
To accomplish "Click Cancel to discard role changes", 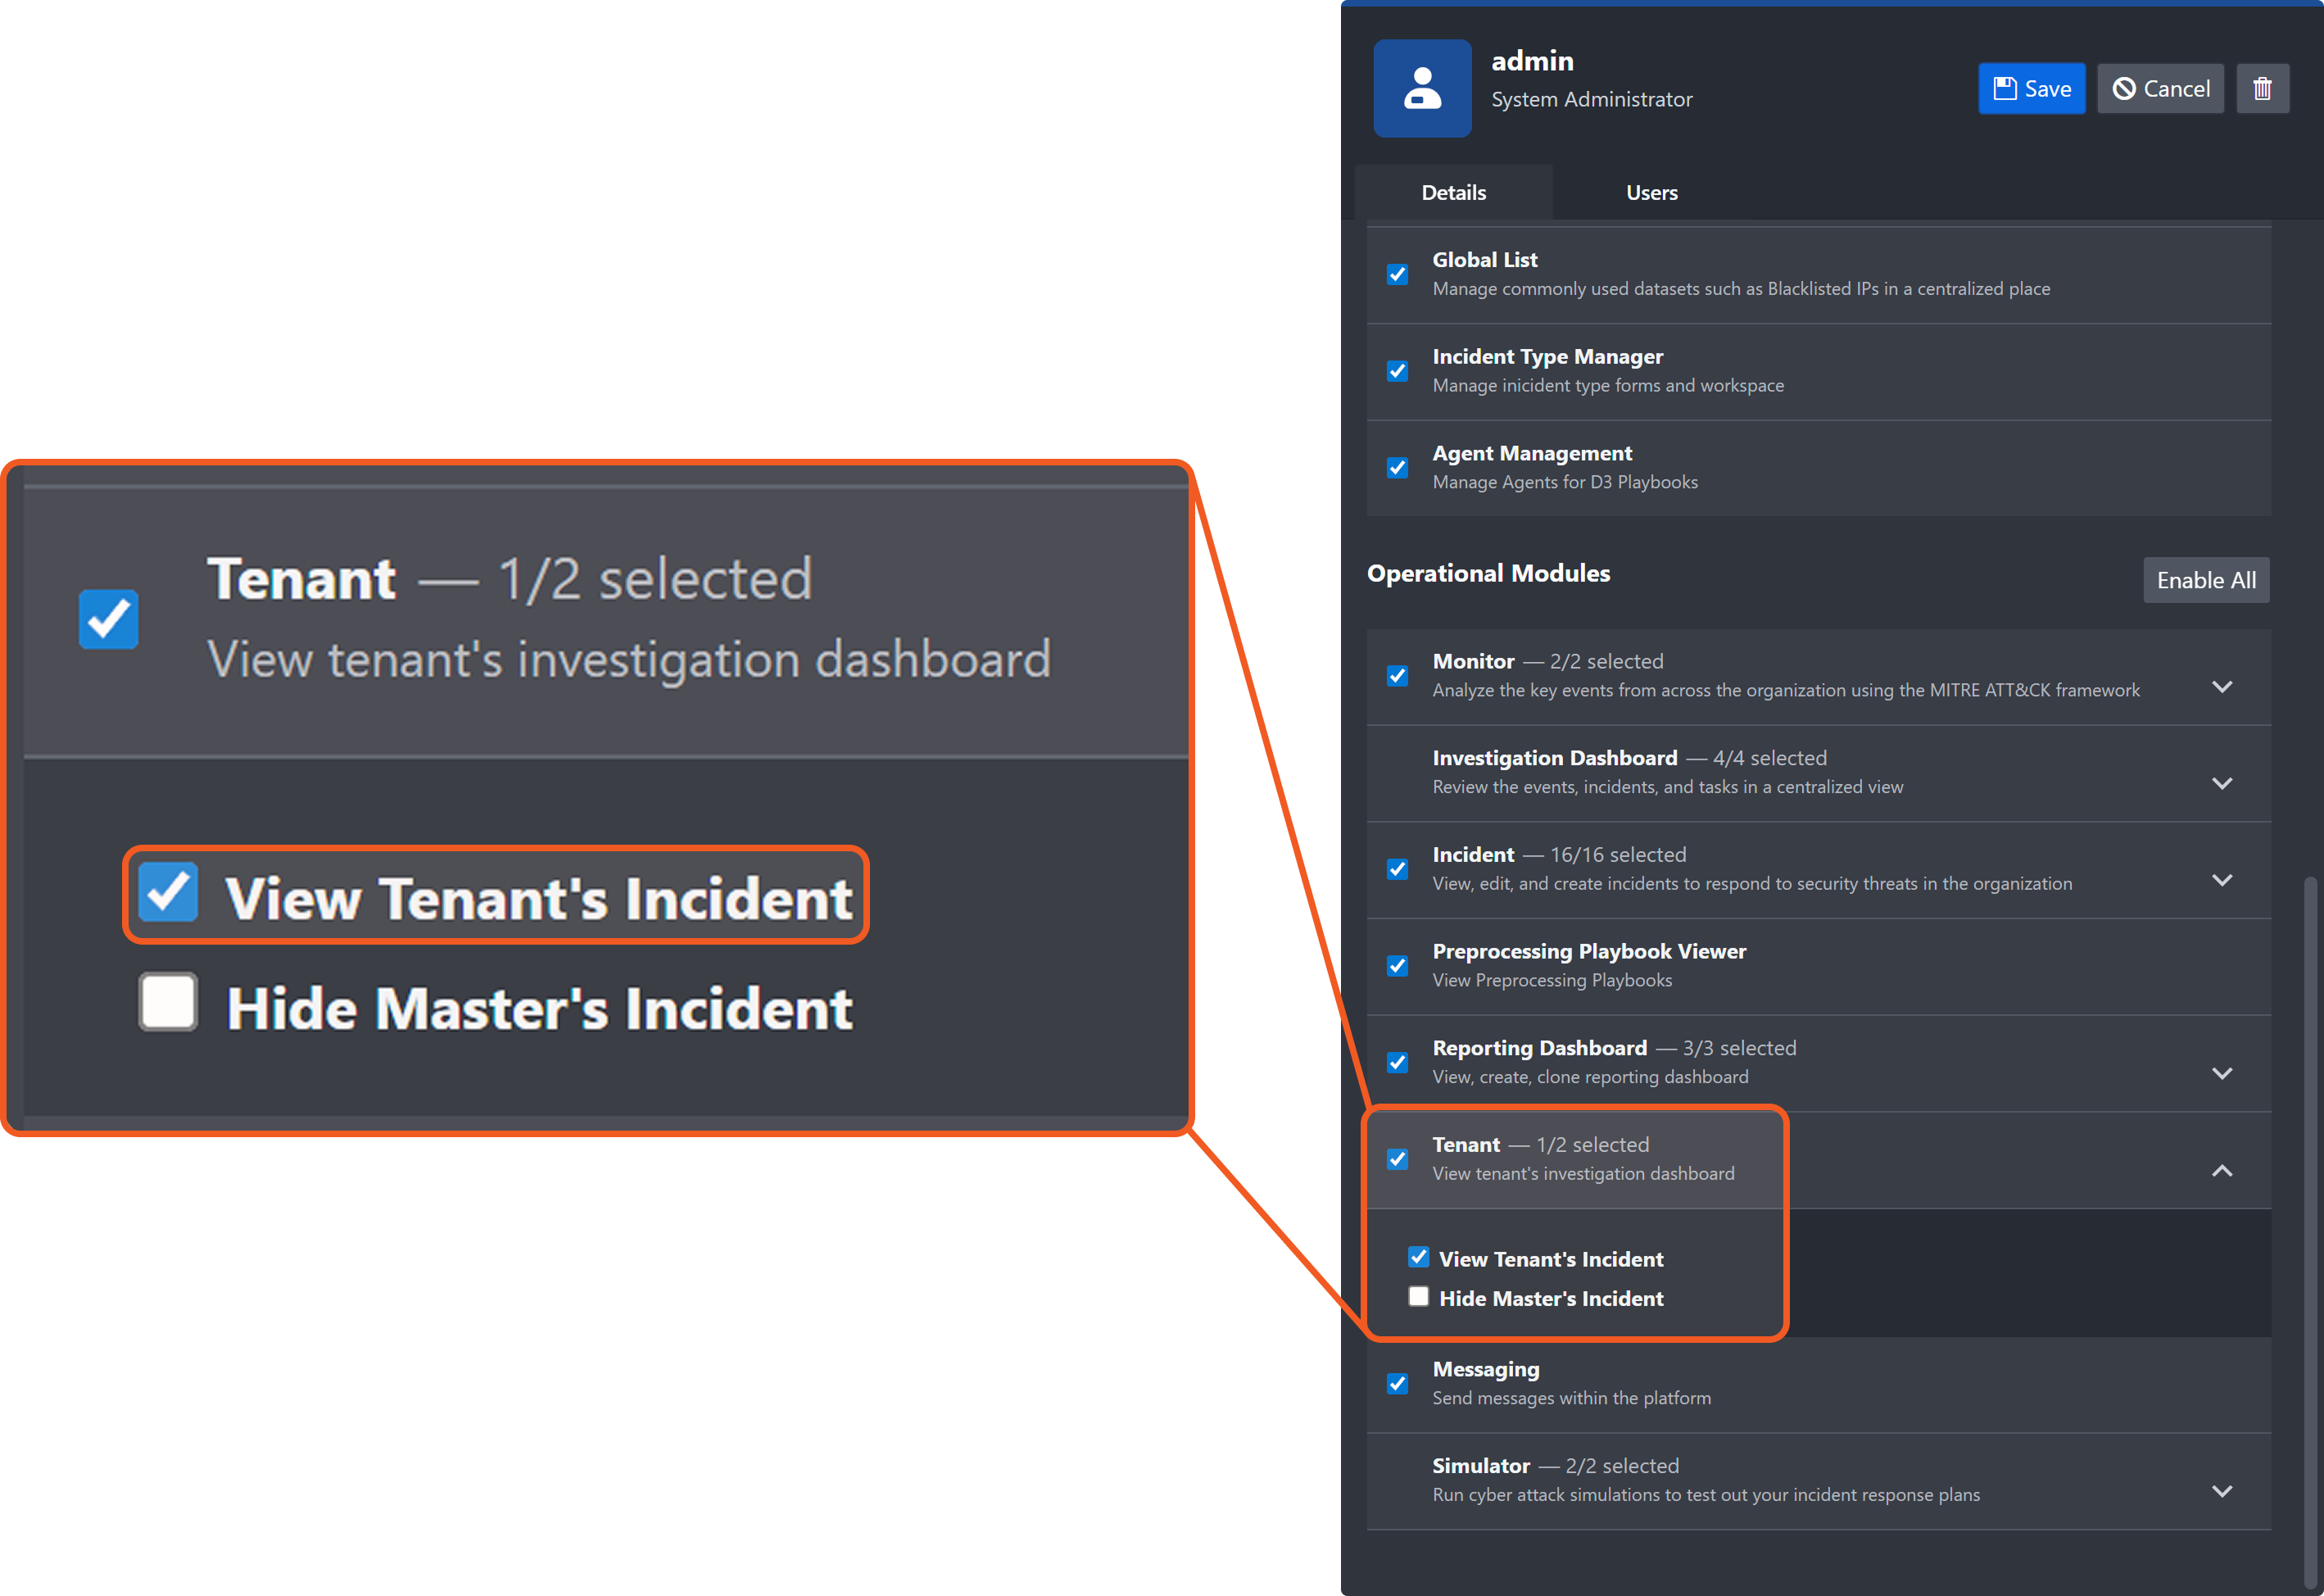I will pos(2160,89).
